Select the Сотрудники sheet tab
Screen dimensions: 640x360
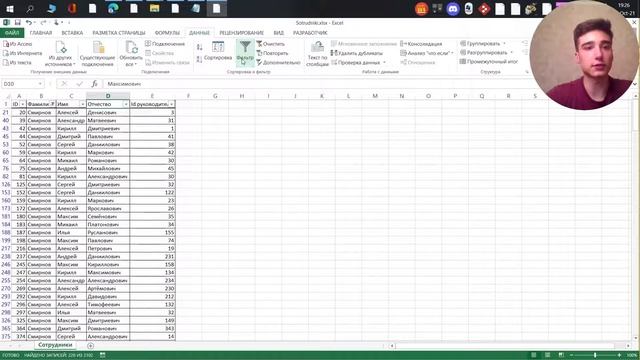tap(55, 345)
